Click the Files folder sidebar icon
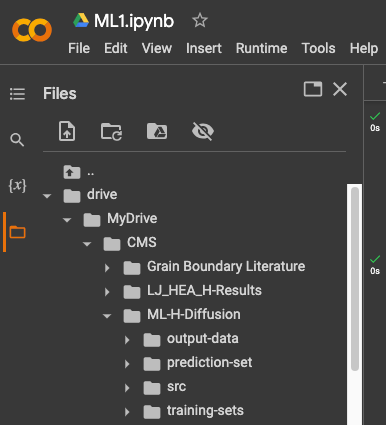The height and width of the screenshot is (425, 386). click(x=17, y=232)
